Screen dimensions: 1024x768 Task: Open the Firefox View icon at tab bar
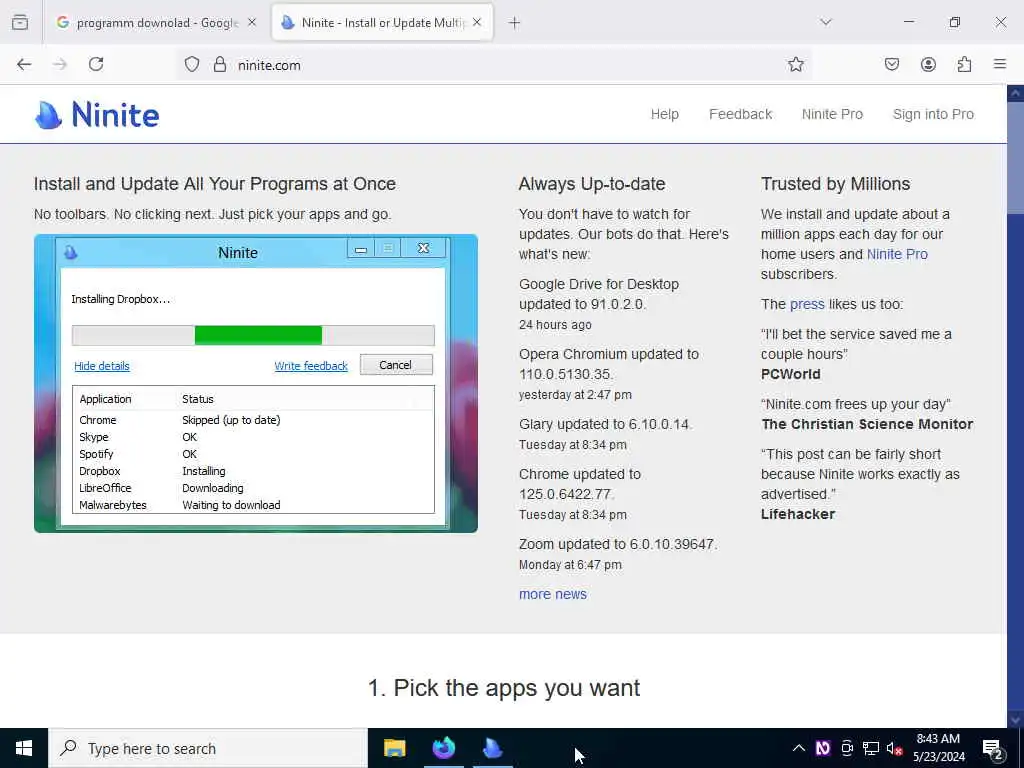coord(20,22)
